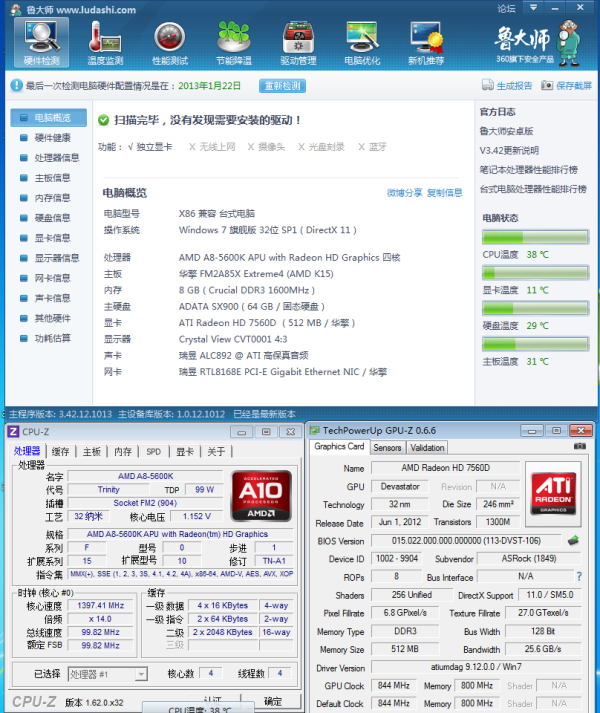The width and height of the screenshot is (600, 713).
Task: Click the GPU-Z screenshot camera icon
Action: click(x=580, y=447)
